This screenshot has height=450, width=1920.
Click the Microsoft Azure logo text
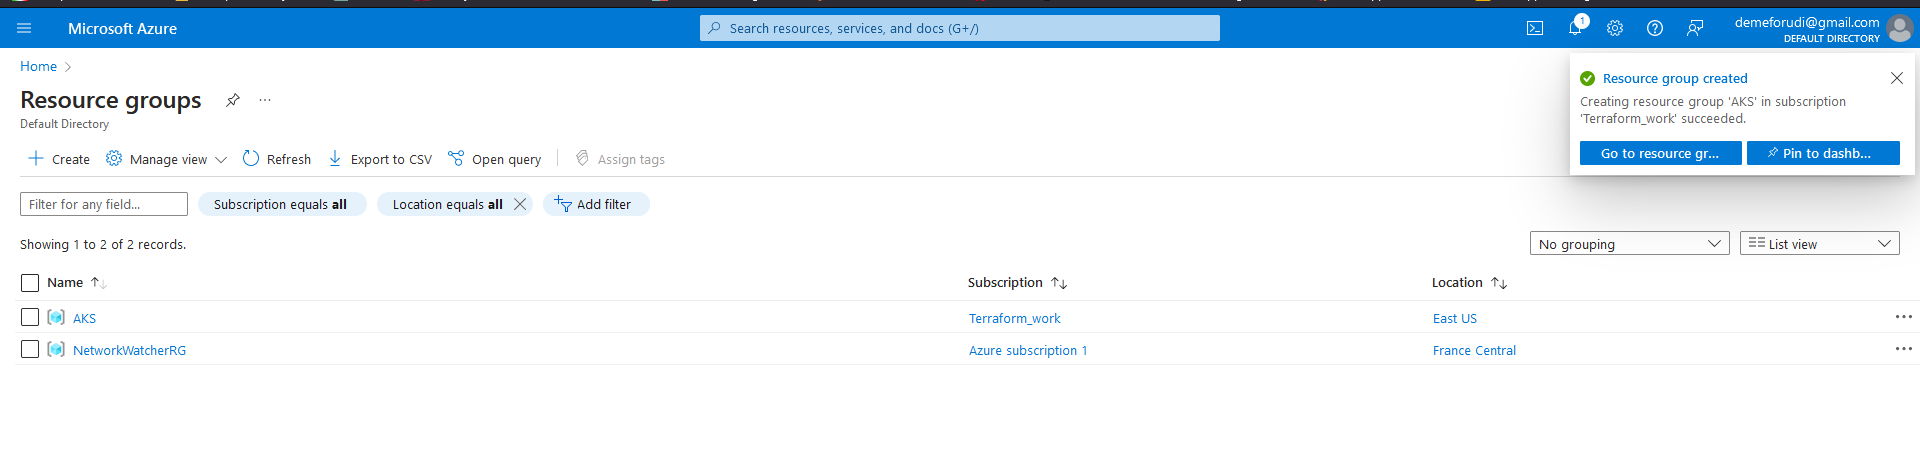(122, 28)
